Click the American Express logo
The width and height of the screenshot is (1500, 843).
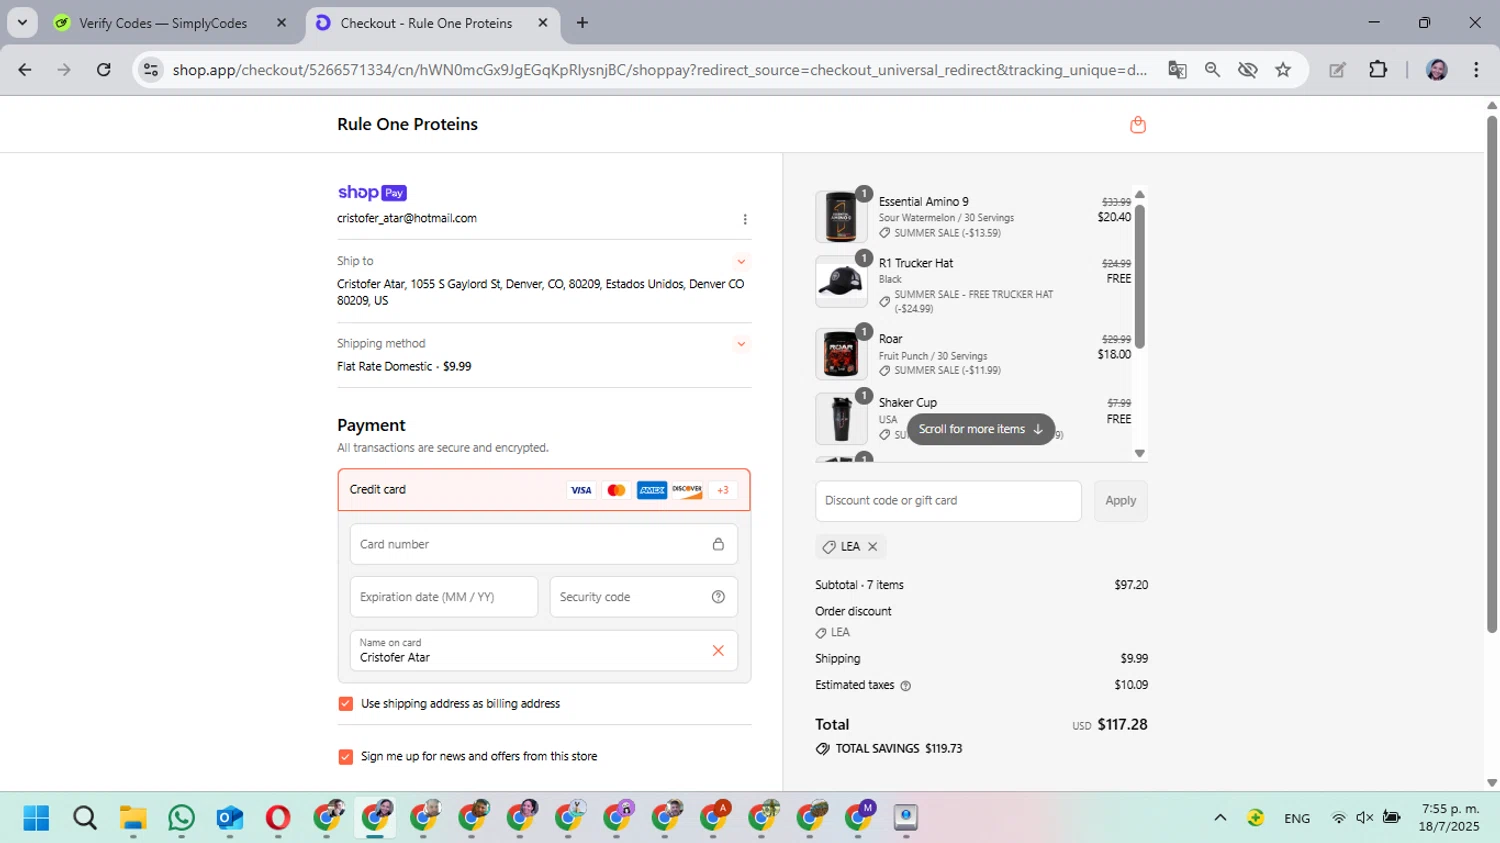pyautogui.click(x=652, y=490)
